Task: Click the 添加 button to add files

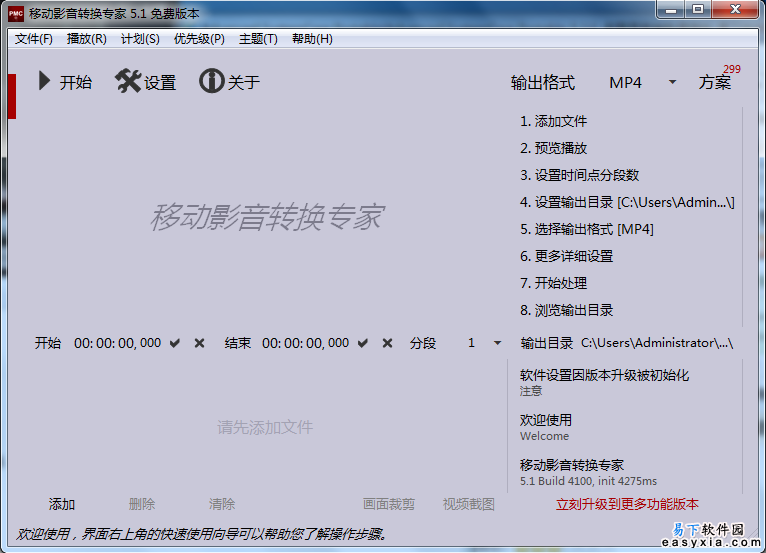Action: [62, 504]
